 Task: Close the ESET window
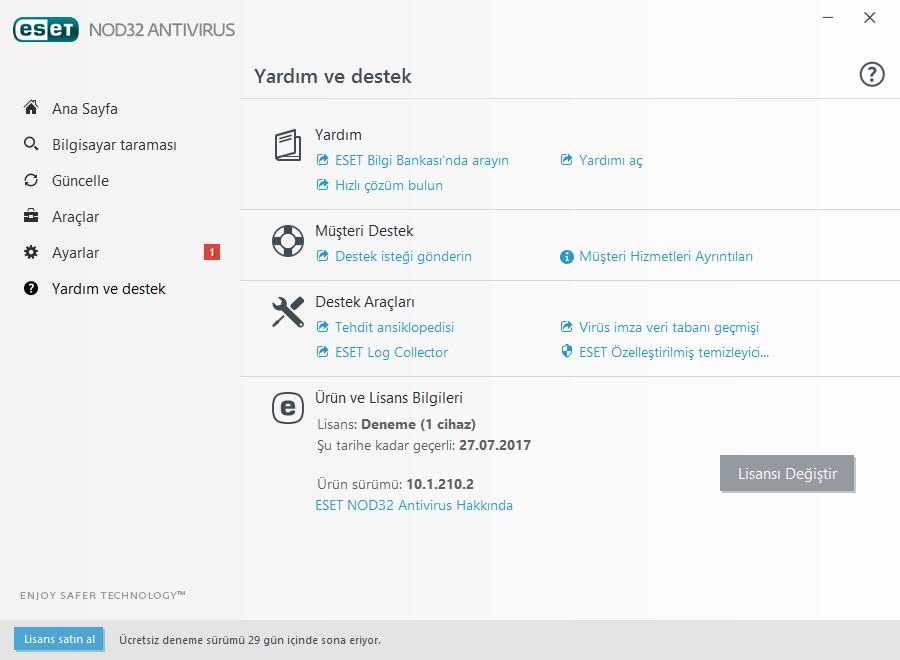(x=870, y=18)
